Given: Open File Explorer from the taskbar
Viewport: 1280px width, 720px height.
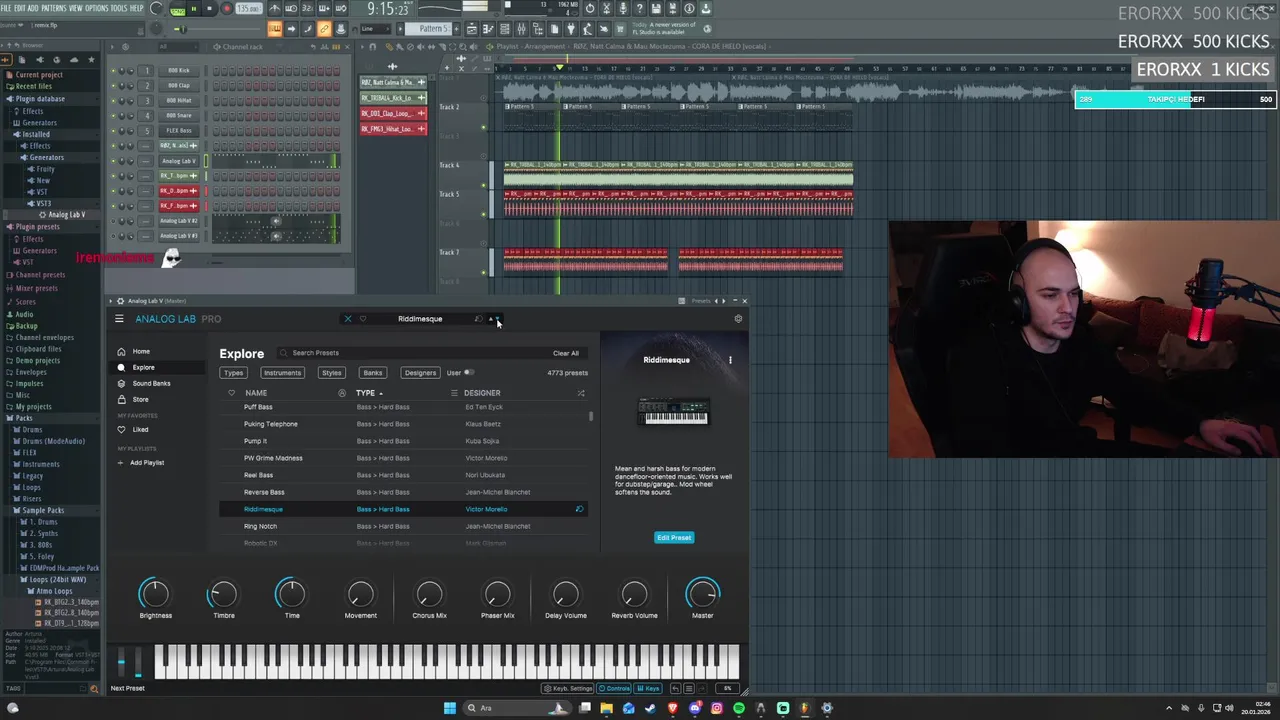Looking at the screenshot, I should click(x=607, y=708).
